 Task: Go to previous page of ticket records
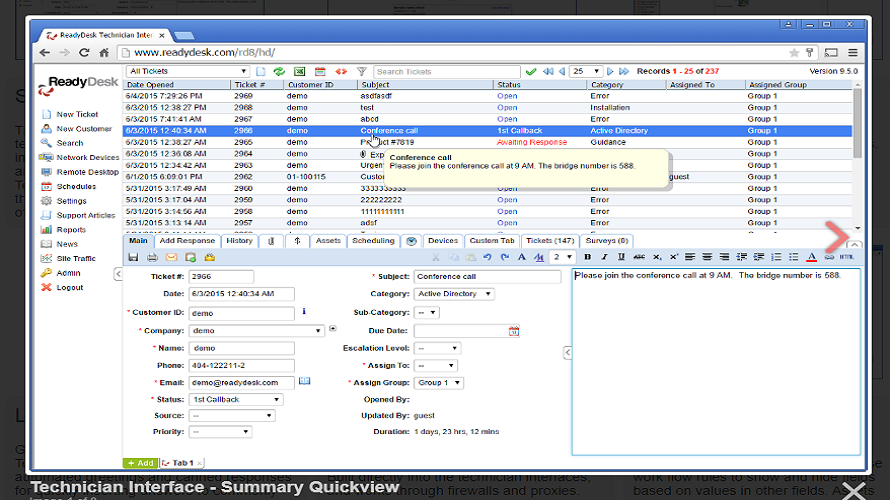[562, 72]
